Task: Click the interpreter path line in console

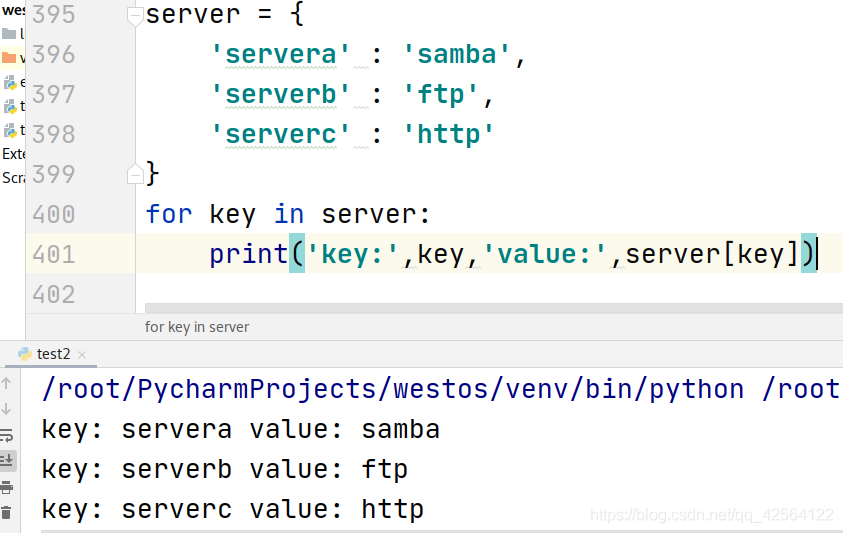Action: click(x=441, y=389)
